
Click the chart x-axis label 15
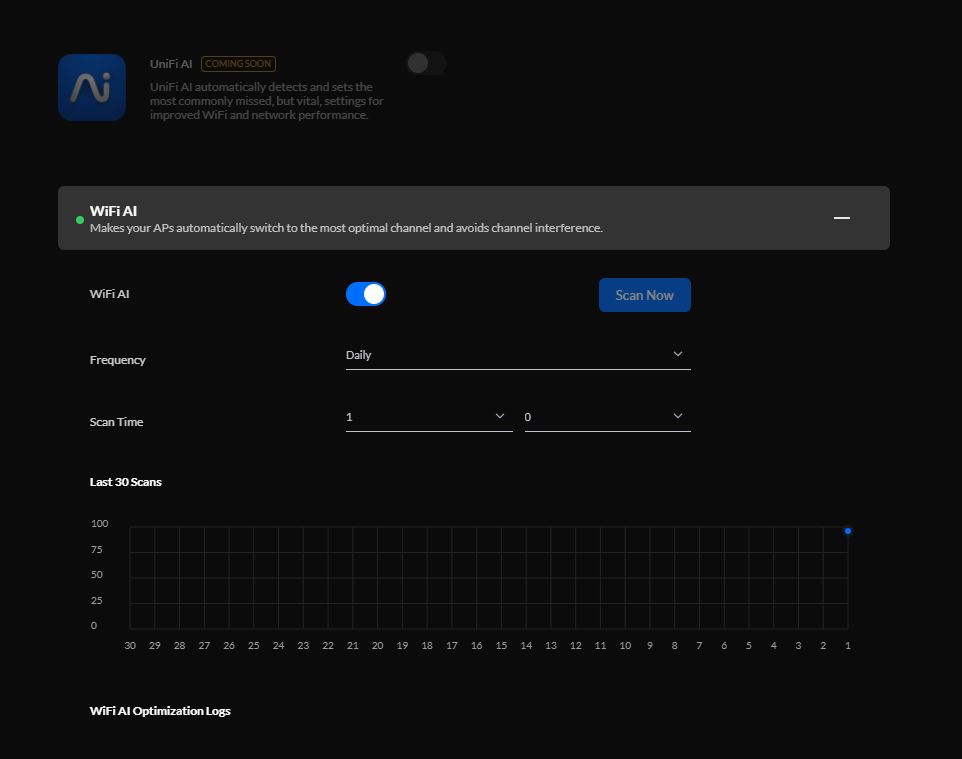[x=501, y=645]
